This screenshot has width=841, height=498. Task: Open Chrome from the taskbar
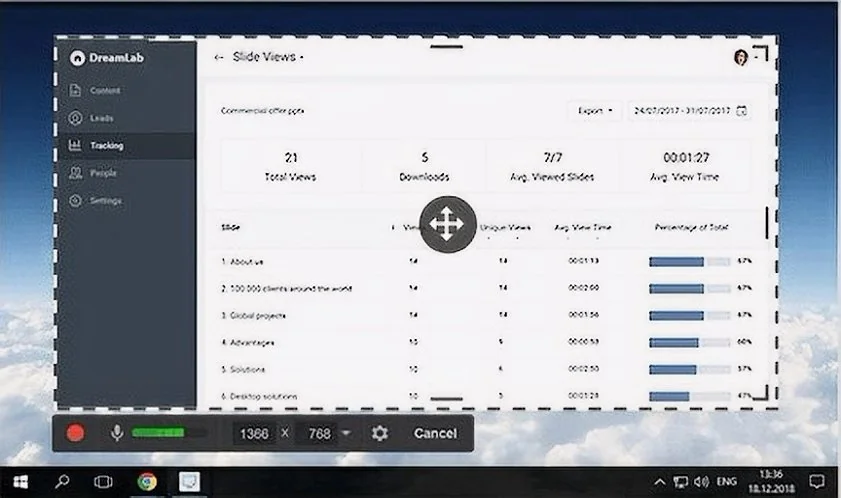click(x=146, y=482)
